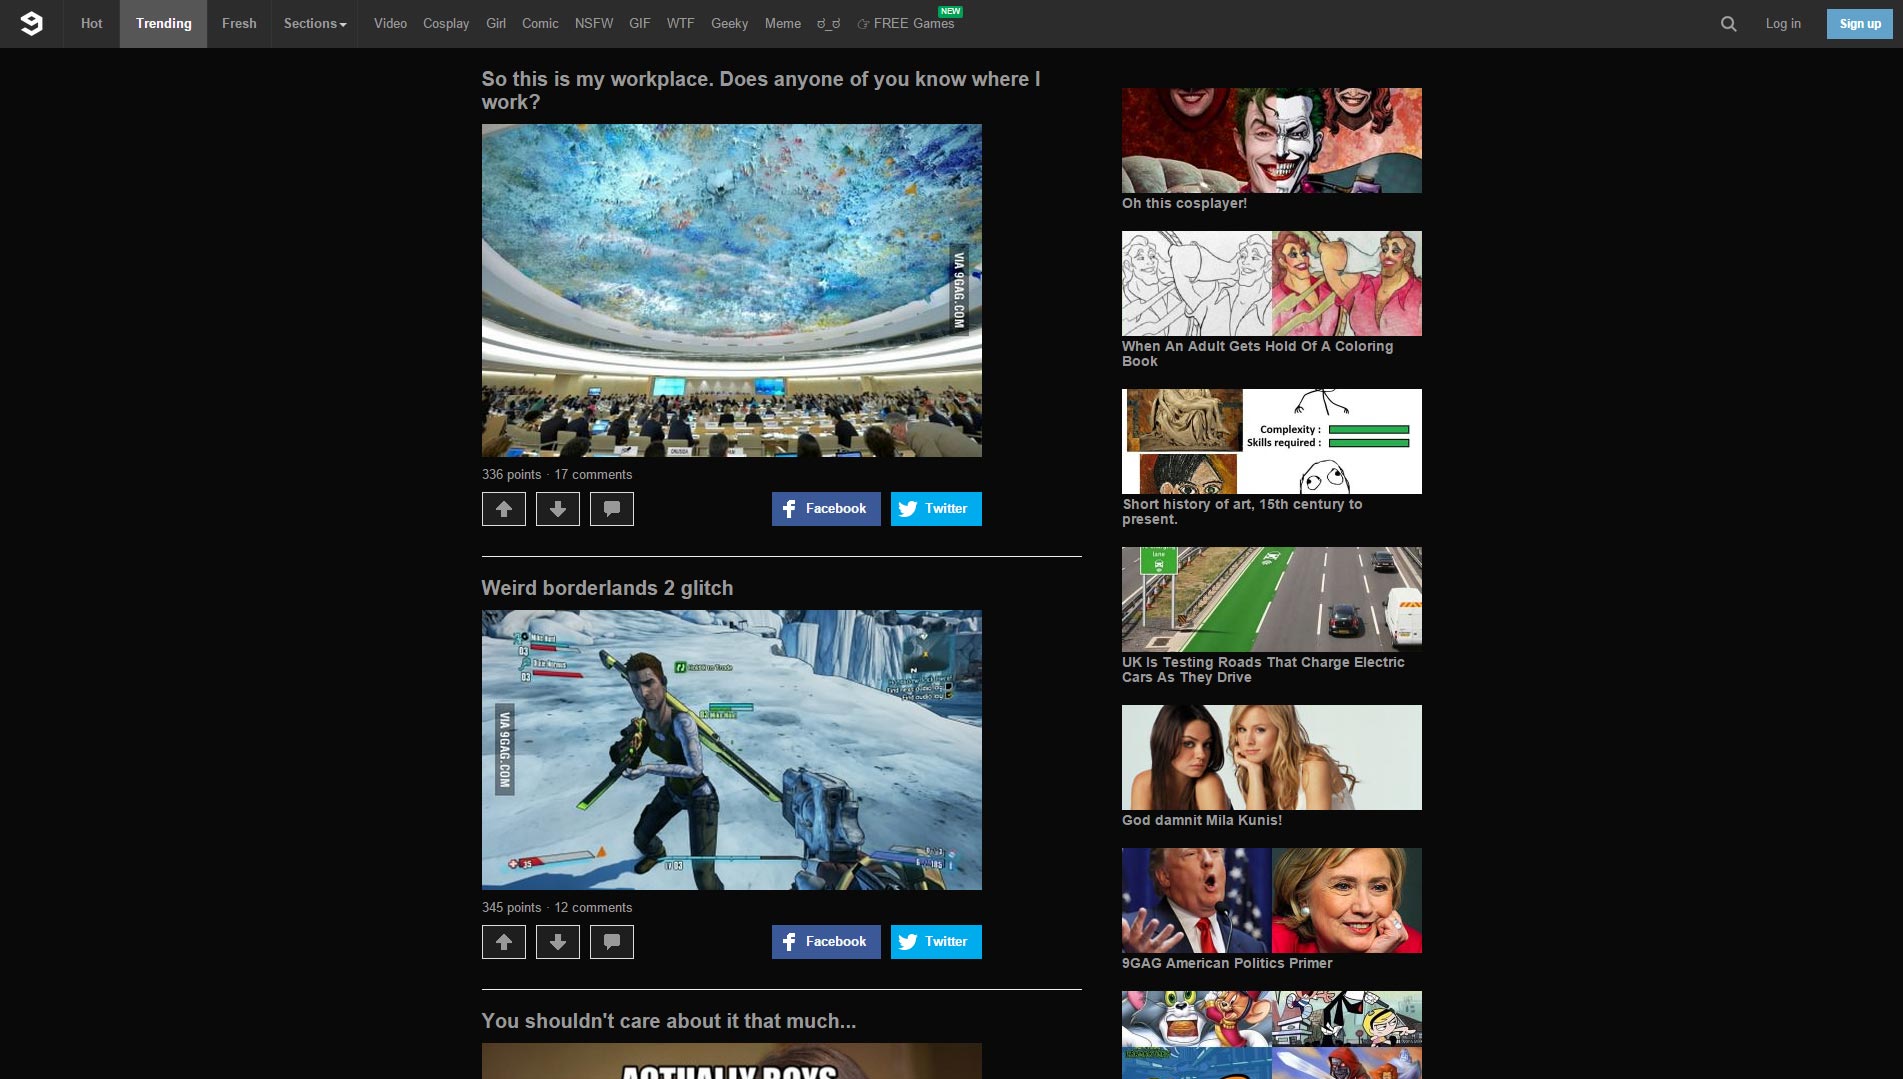Click the 'Oh this cosplayer!' caption
The image size is (1903, 1079).
(1184, 203)
